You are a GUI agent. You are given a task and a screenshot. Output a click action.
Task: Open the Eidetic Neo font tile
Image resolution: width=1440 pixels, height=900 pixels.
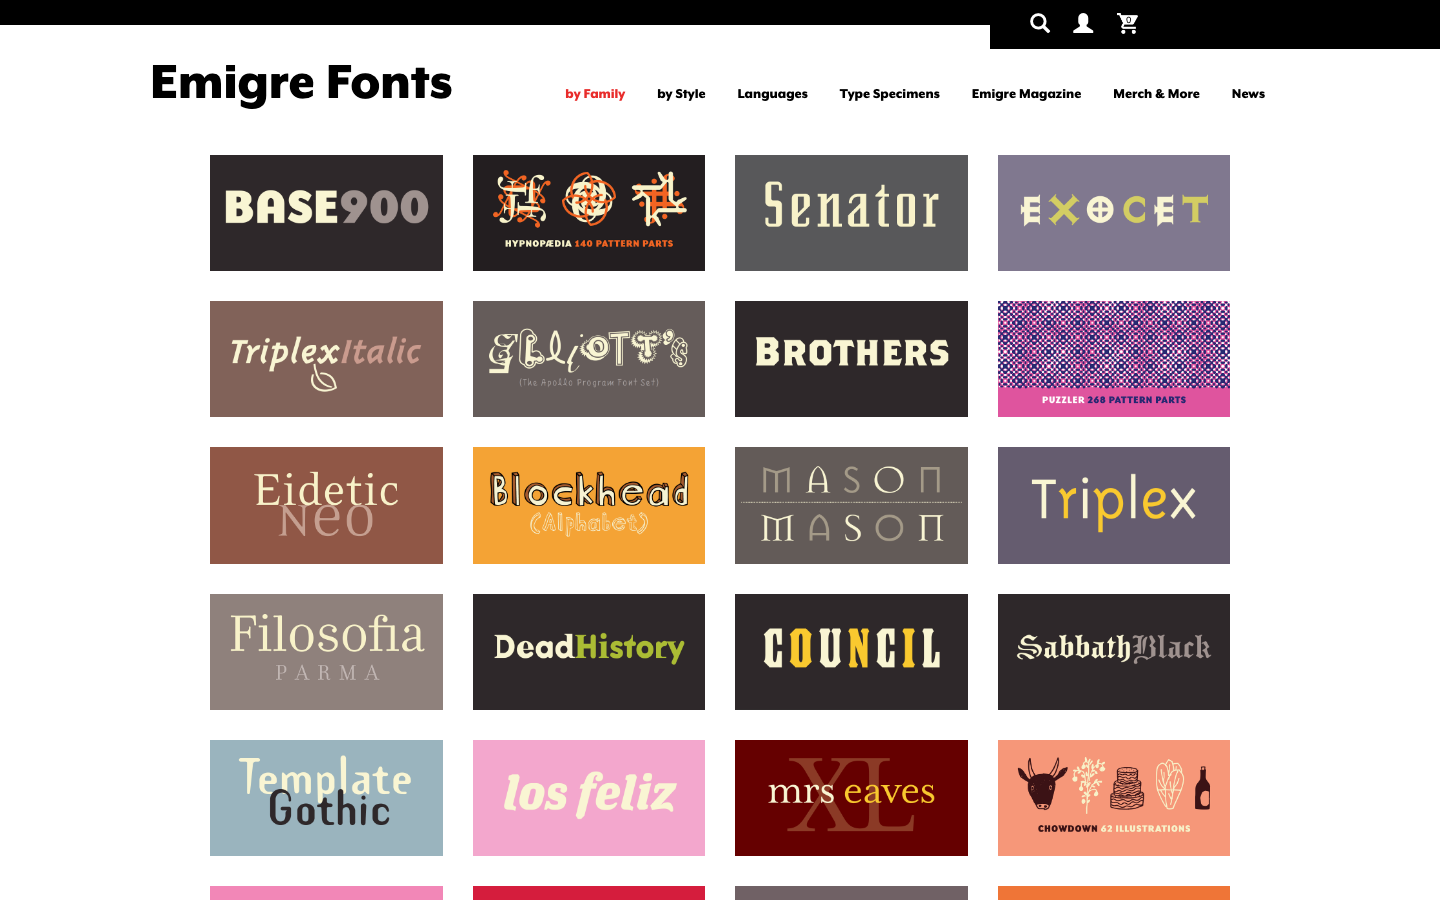coord(326,505)
